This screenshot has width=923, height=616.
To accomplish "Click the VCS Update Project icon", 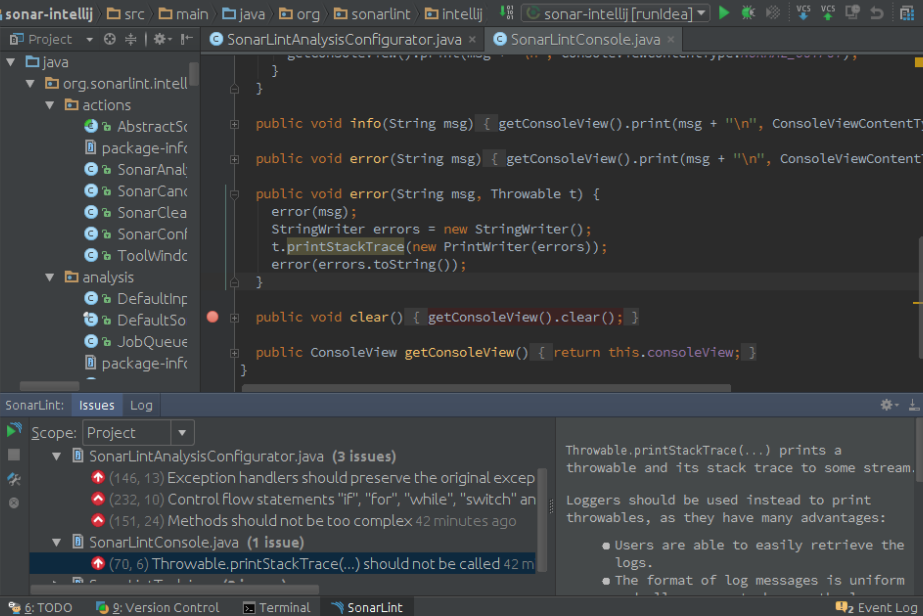I will [804, 13].
